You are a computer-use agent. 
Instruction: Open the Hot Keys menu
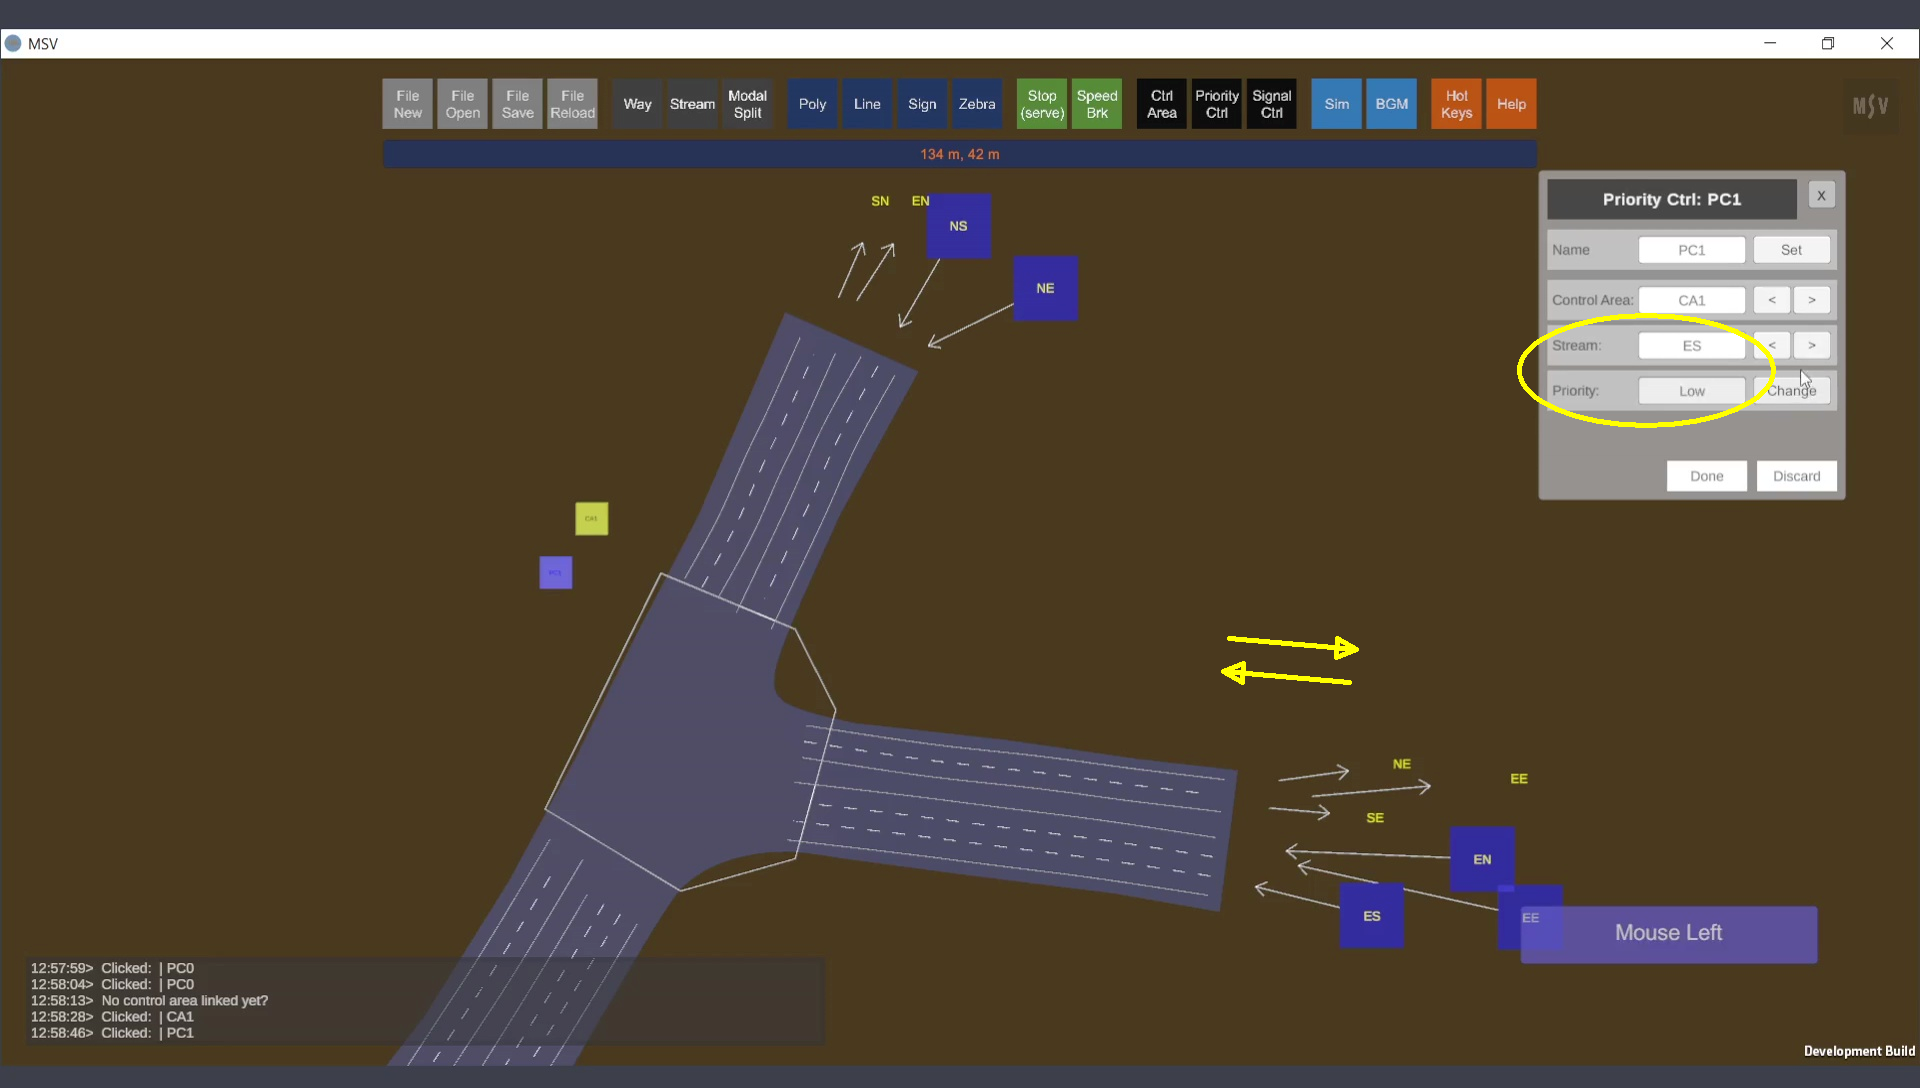pyautogui.click(x=1456, y=104)
